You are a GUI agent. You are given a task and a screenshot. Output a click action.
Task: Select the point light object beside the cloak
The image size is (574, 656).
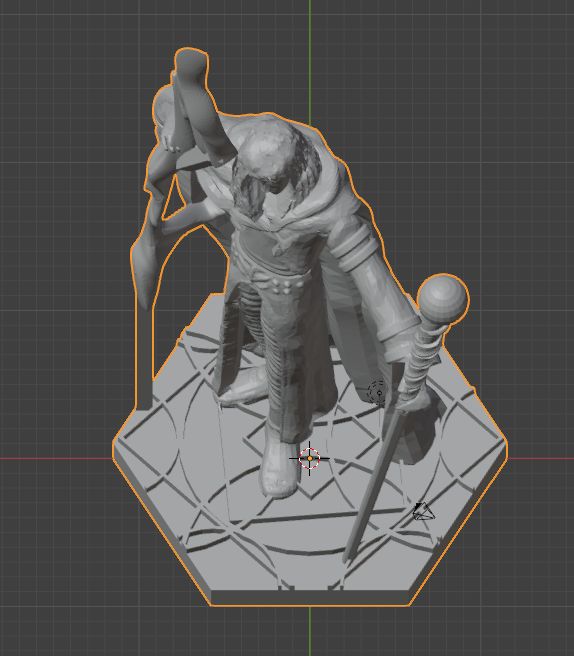(x=378, y=392)
